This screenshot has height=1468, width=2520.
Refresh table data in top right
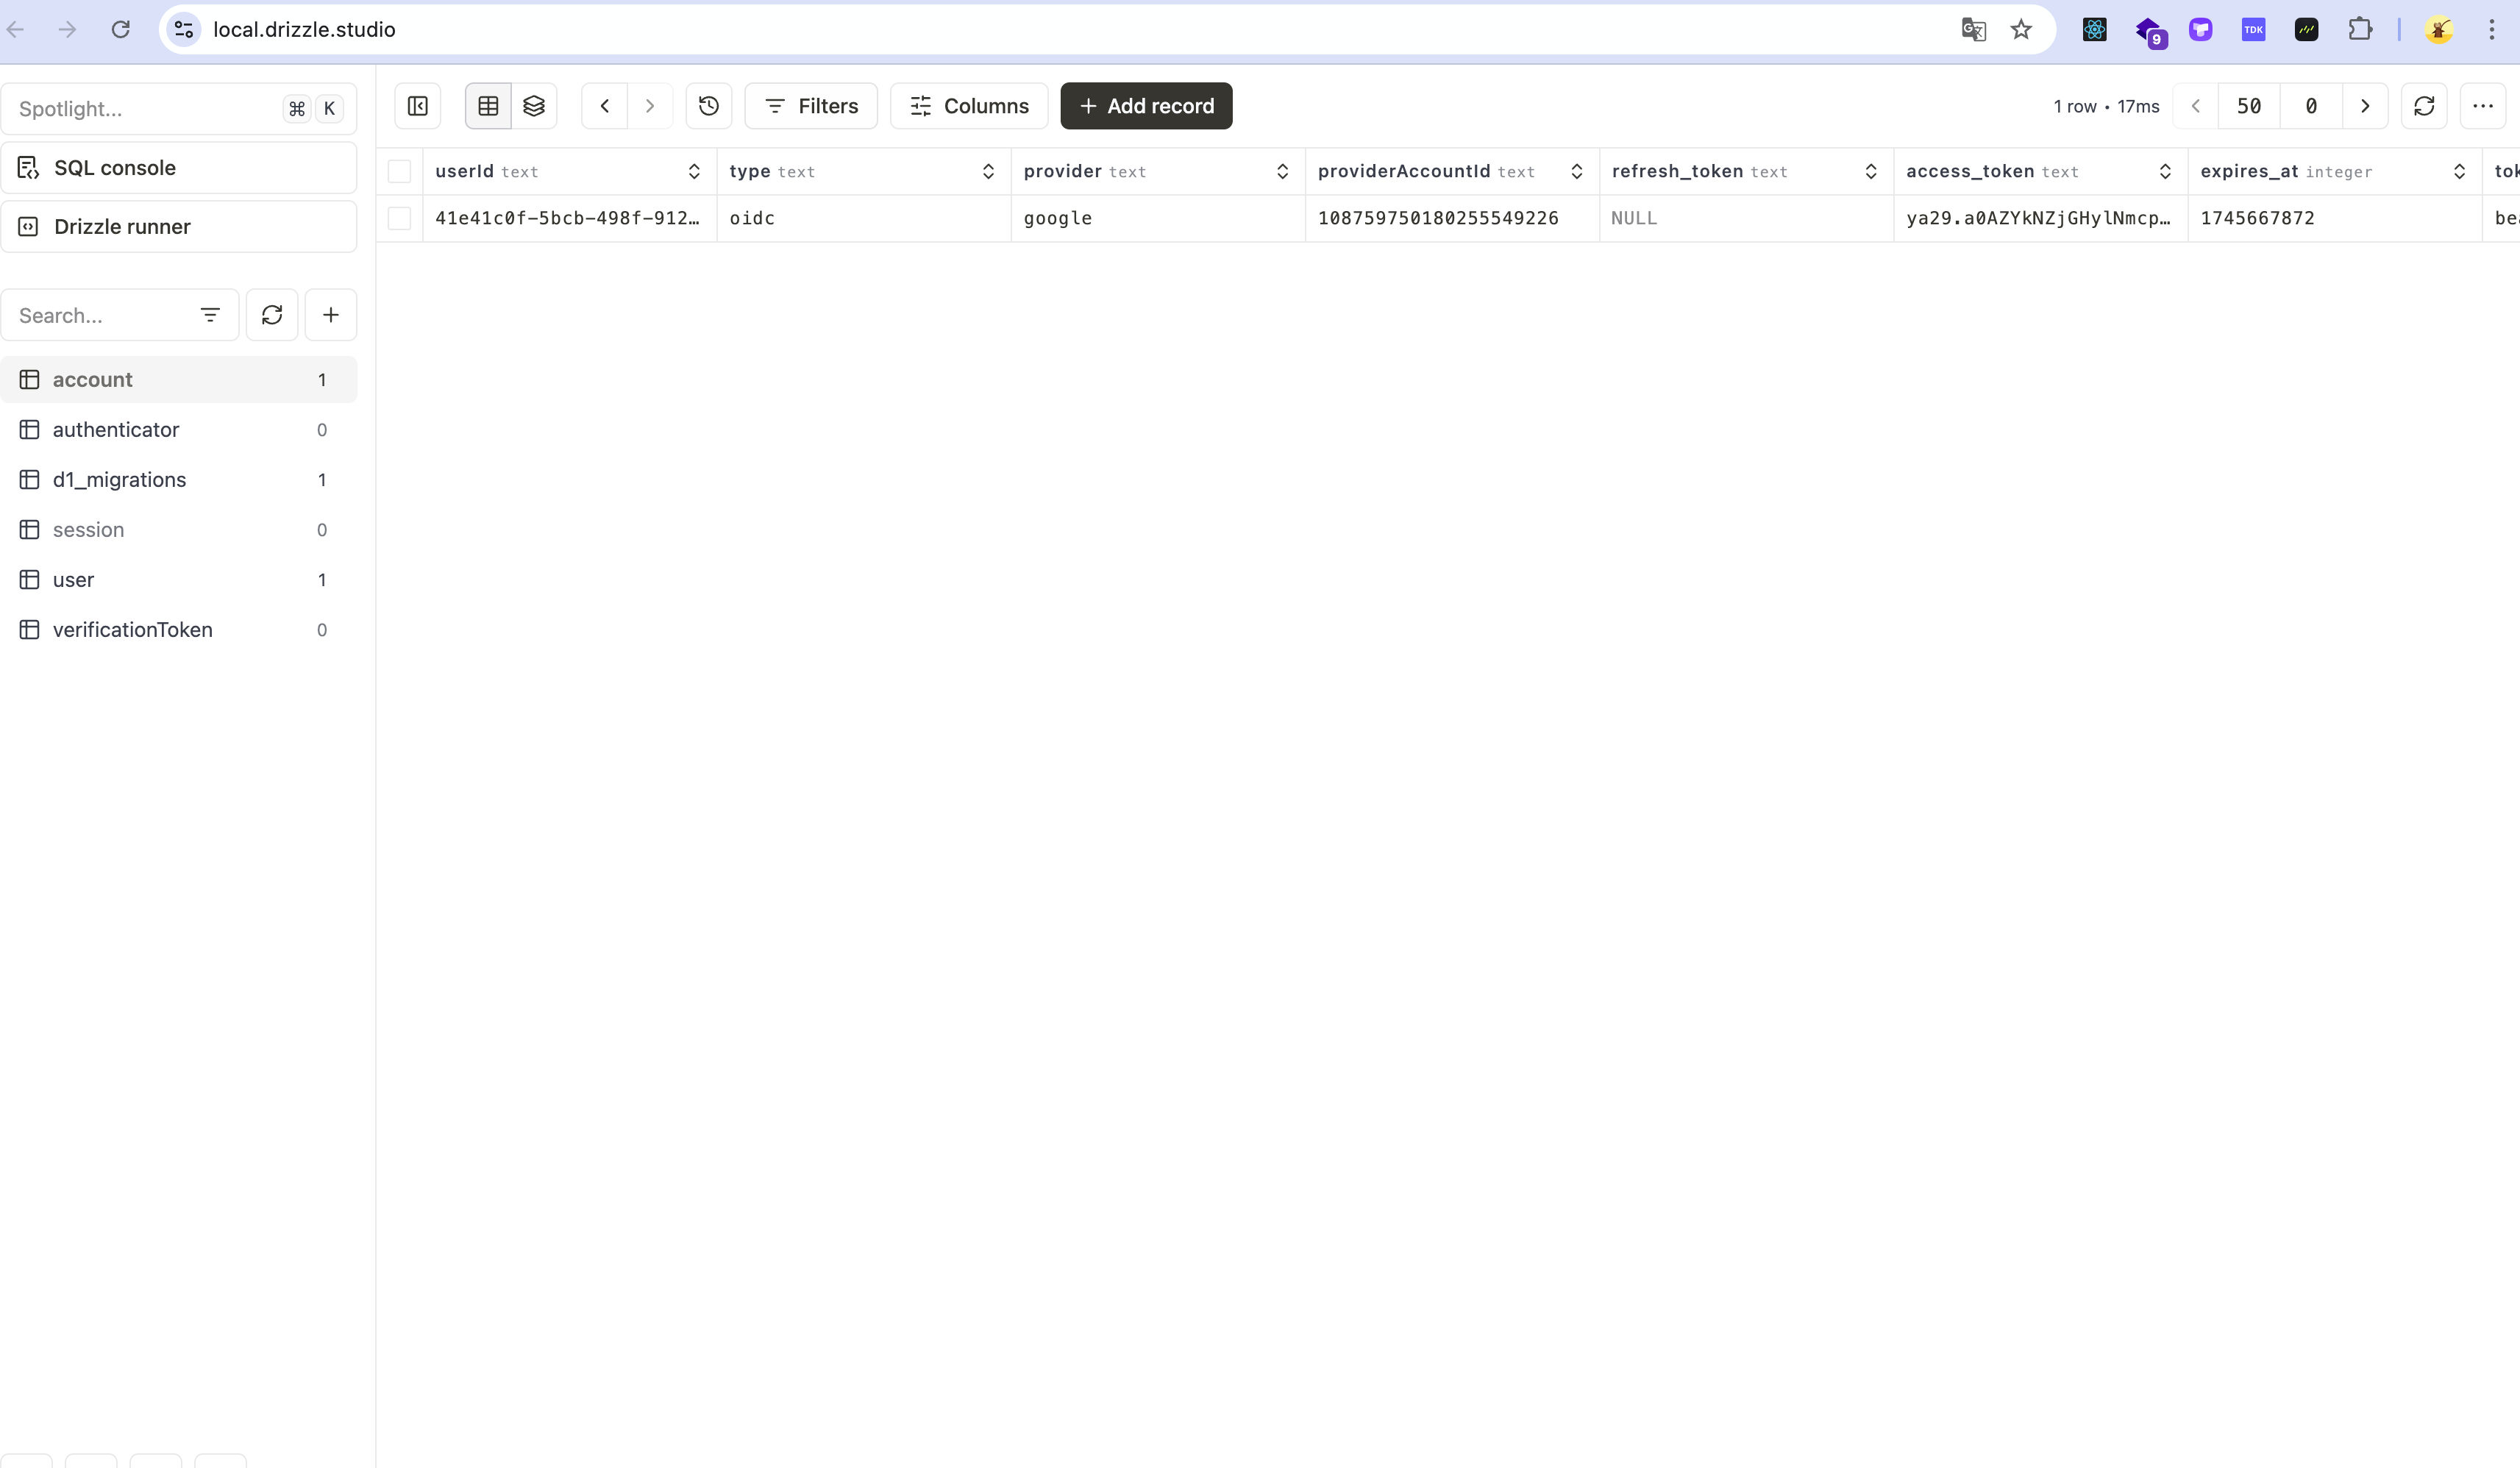(x=2424, y=106)
